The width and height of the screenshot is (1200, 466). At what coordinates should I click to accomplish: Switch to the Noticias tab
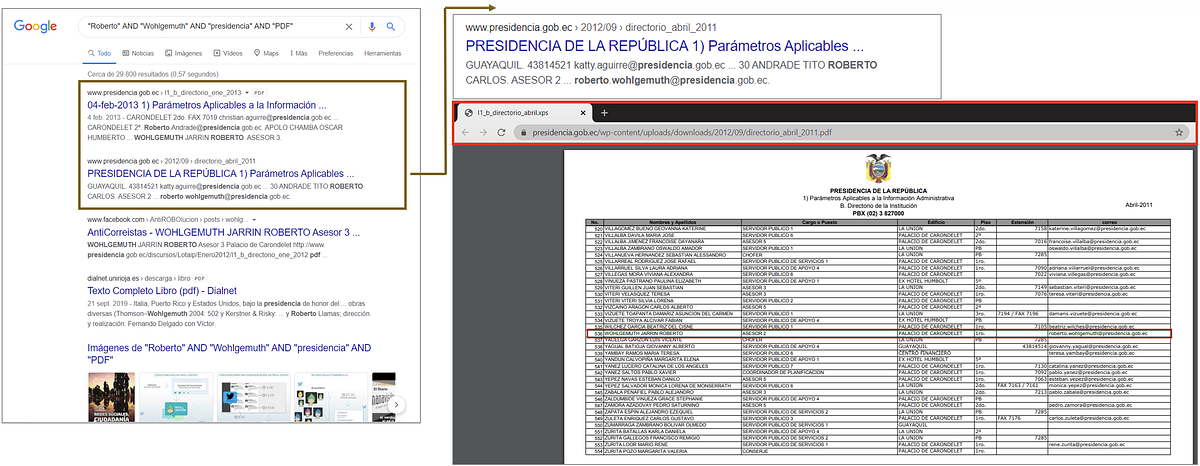click(x=138, y=52)
